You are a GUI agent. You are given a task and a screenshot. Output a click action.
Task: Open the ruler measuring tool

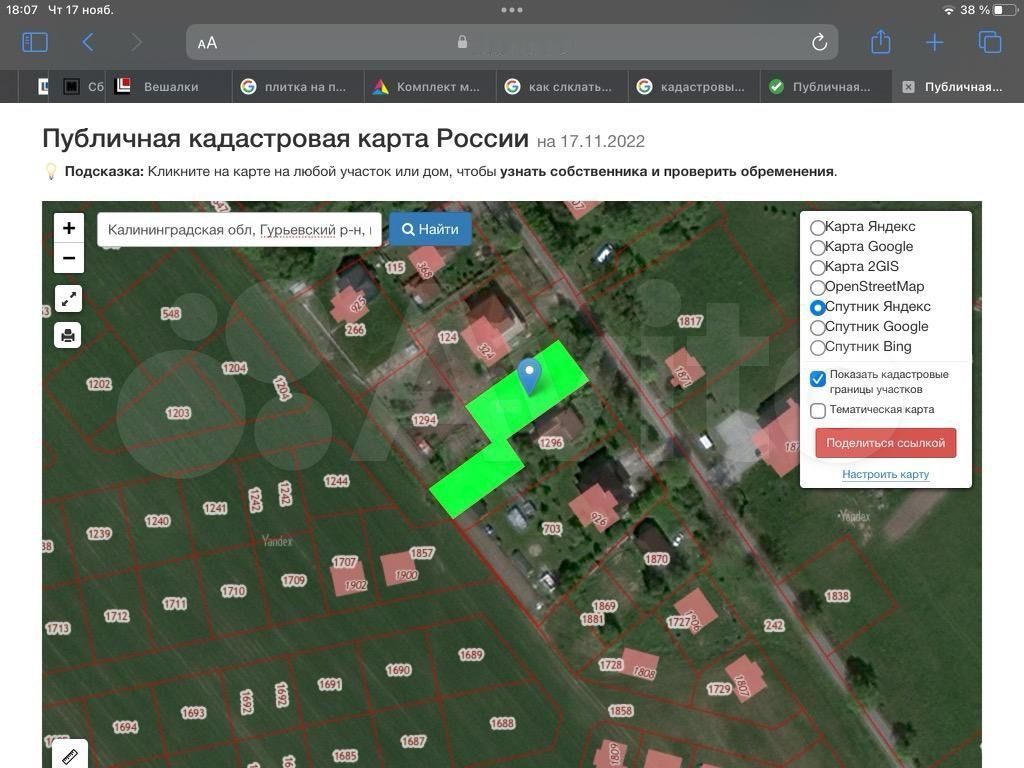click(69, 756)
